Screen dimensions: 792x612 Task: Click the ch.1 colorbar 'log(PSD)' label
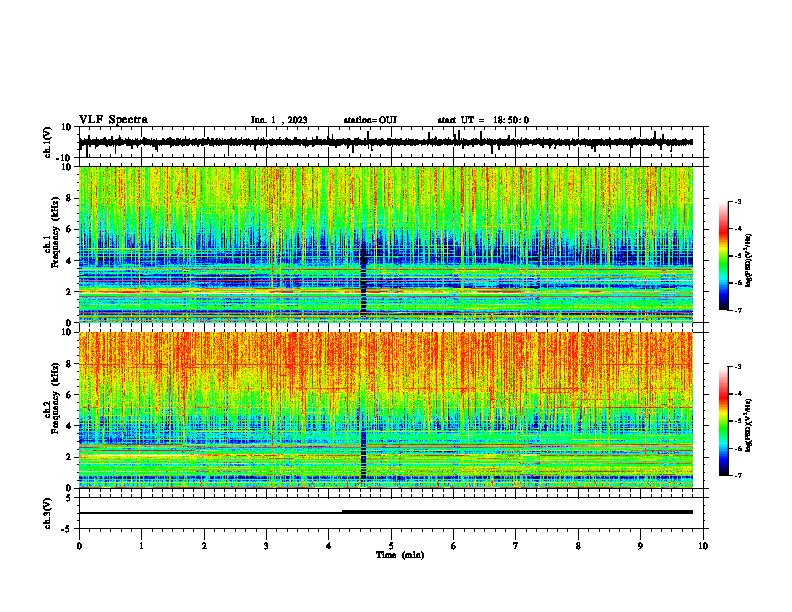click(749, 261)
